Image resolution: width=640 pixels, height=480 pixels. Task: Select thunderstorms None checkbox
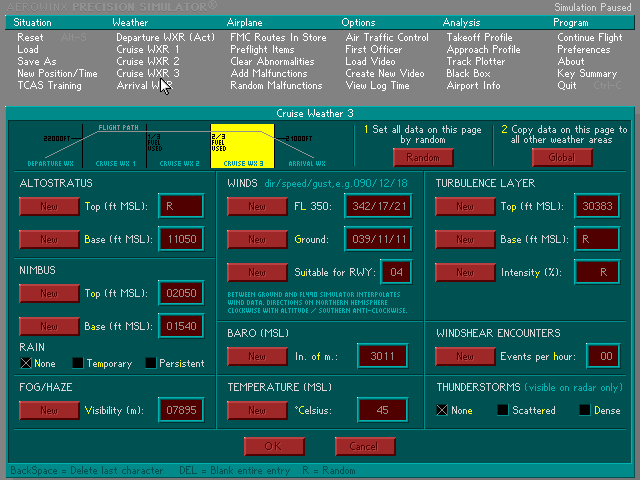pos(442,410)
